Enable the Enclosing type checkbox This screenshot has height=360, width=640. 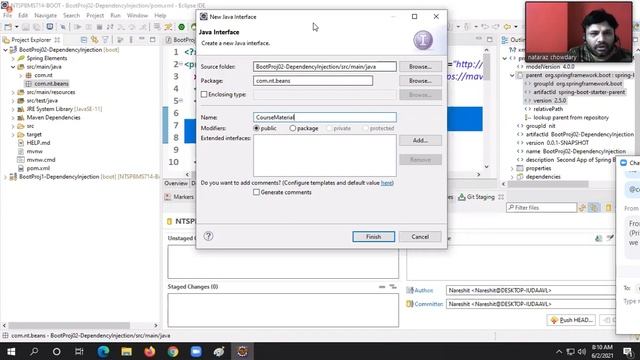click(x=204, y=94)
